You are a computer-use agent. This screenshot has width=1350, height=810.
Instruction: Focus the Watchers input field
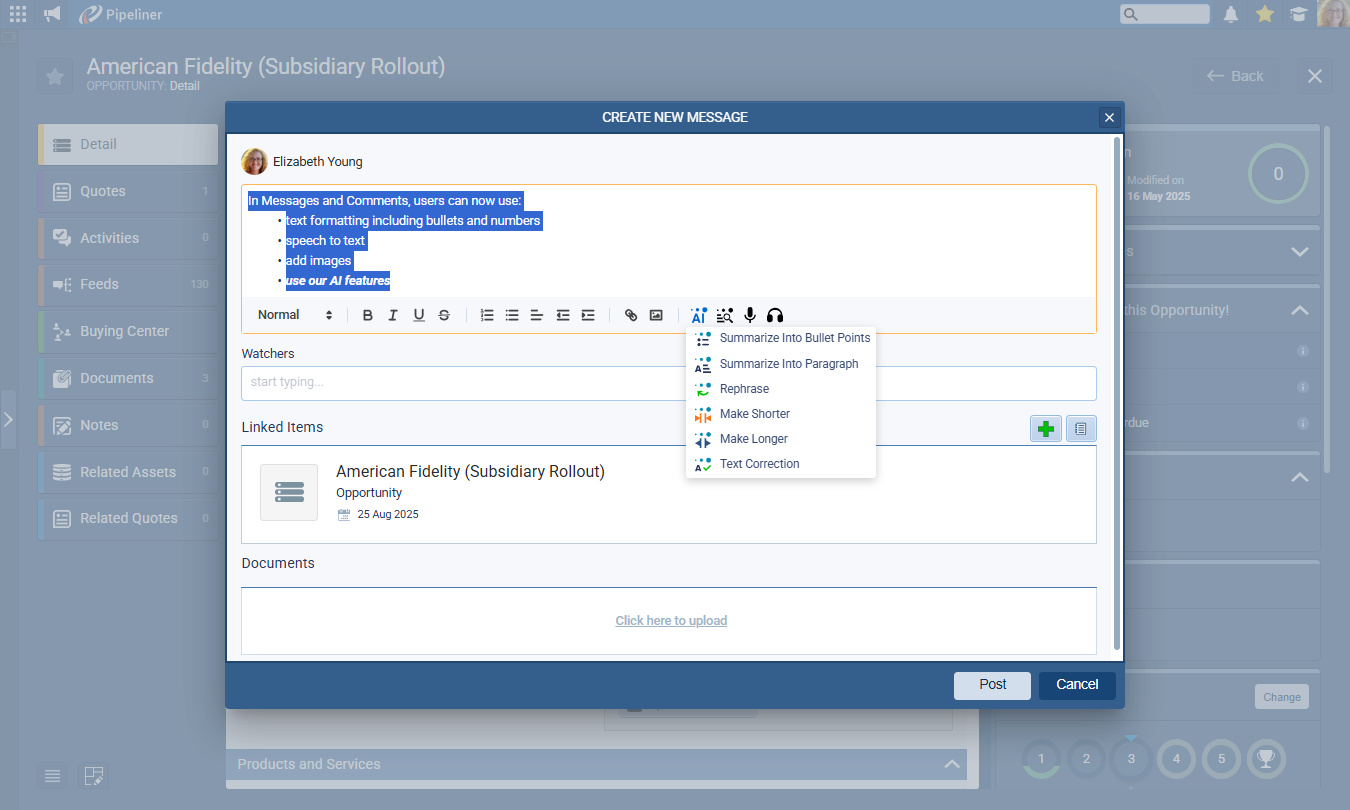click(x=669, y=383)
